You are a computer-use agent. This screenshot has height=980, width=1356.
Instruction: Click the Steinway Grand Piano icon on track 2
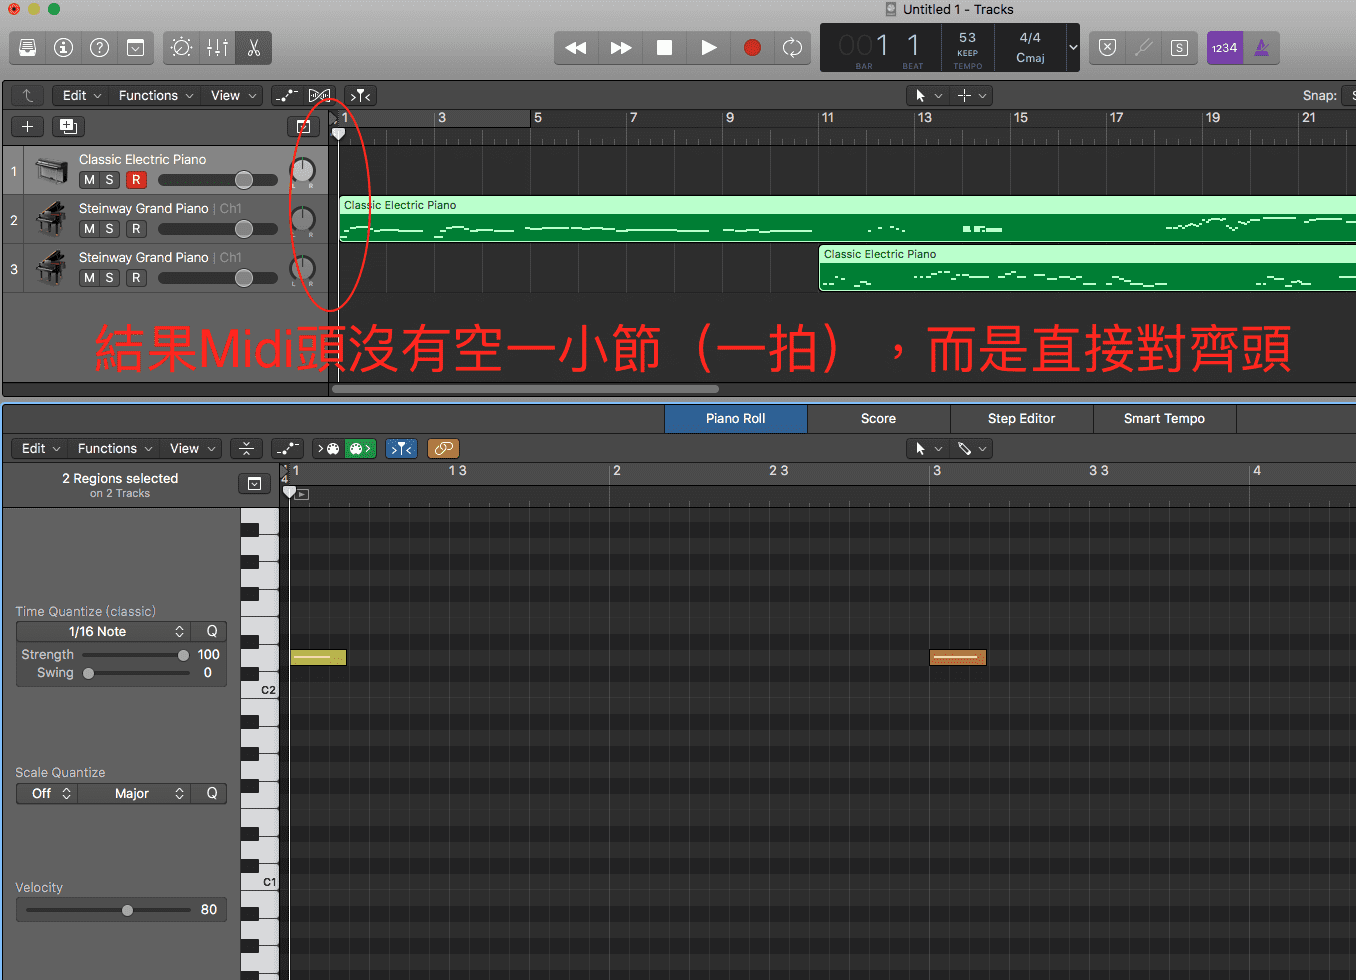[51, 219]
